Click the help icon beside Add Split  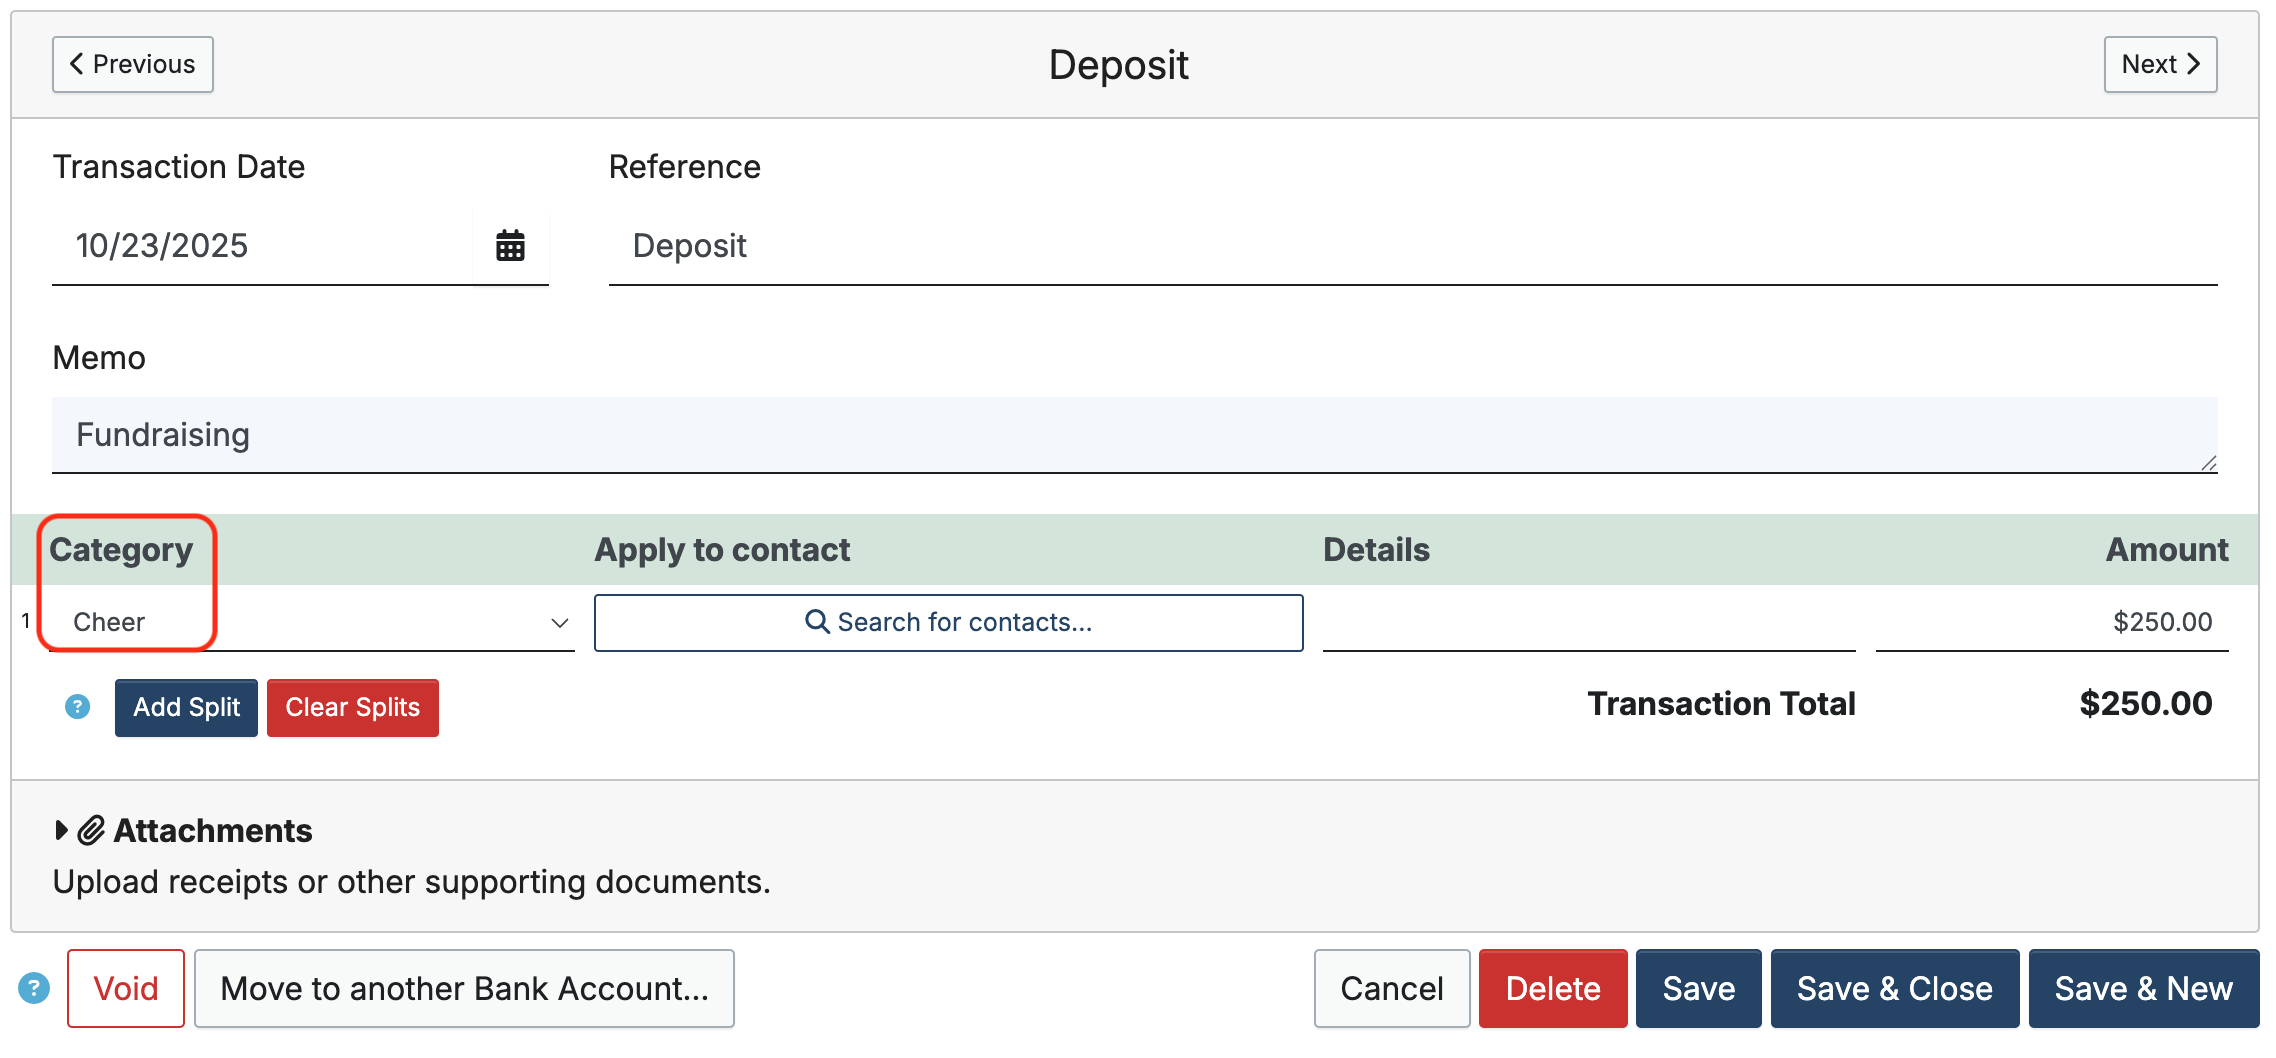point(77,707)
